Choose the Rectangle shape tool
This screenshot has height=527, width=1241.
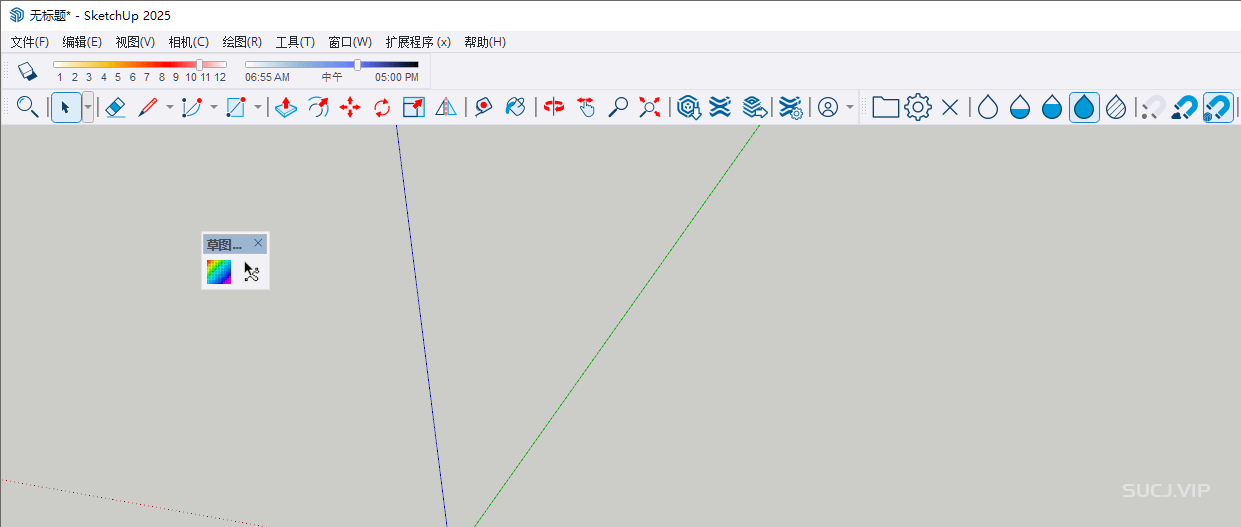pyautogui.click(x=236, y=107)
